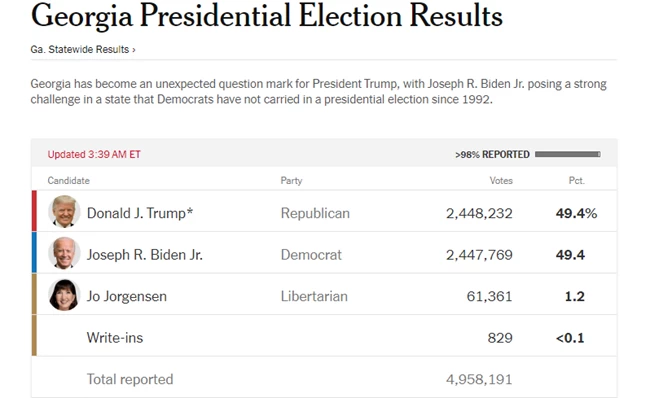Click the Candidate column header
Image resolution: width=650 pixels, height=398 pixels.
[68, 181]
